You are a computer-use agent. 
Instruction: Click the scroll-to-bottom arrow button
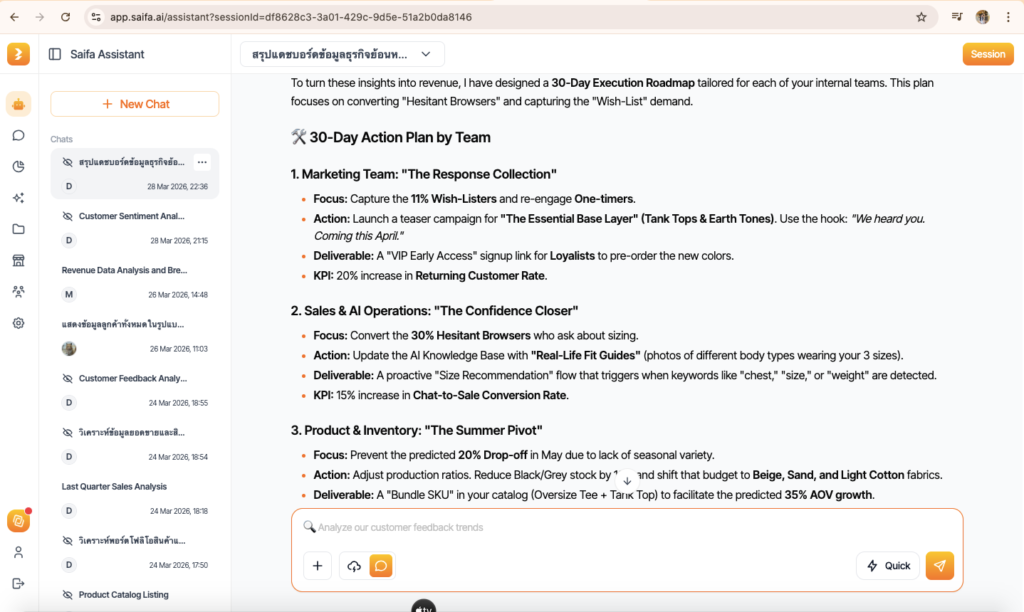(627, 481)
